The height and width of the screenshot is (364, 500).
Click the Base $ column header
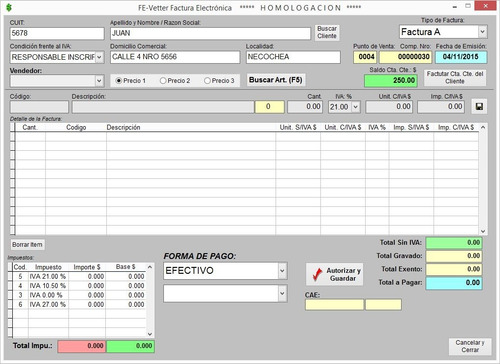coord(126,267)
